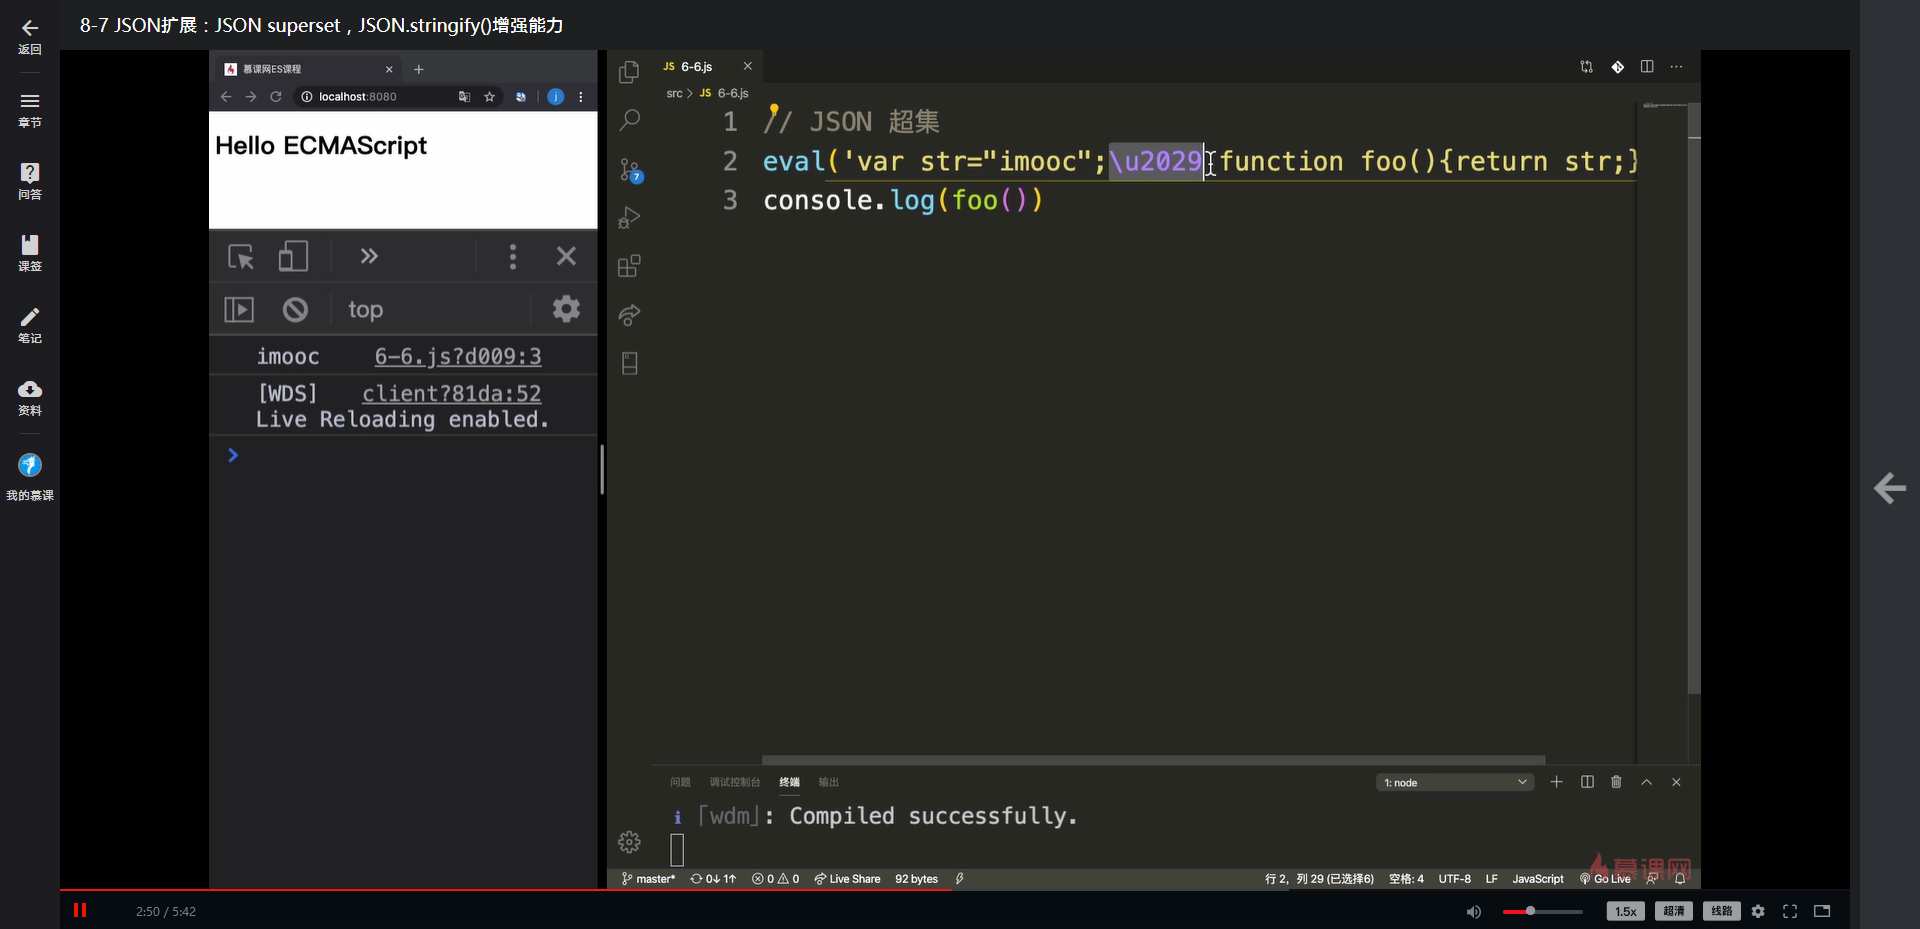The image size is (1920, 929).
Task: Toggle fullscreen mode for the video
Action: pyautogui.click(x=1790, y=911)
